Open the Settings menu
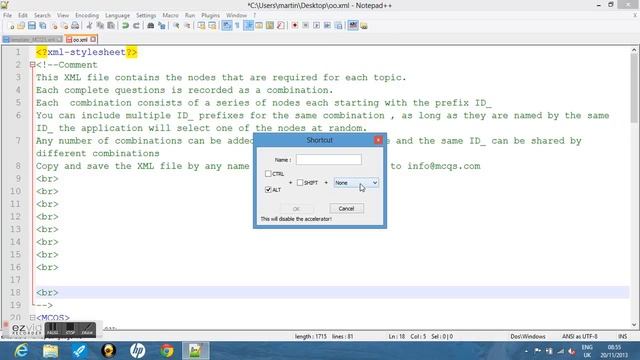 point(146,16)
